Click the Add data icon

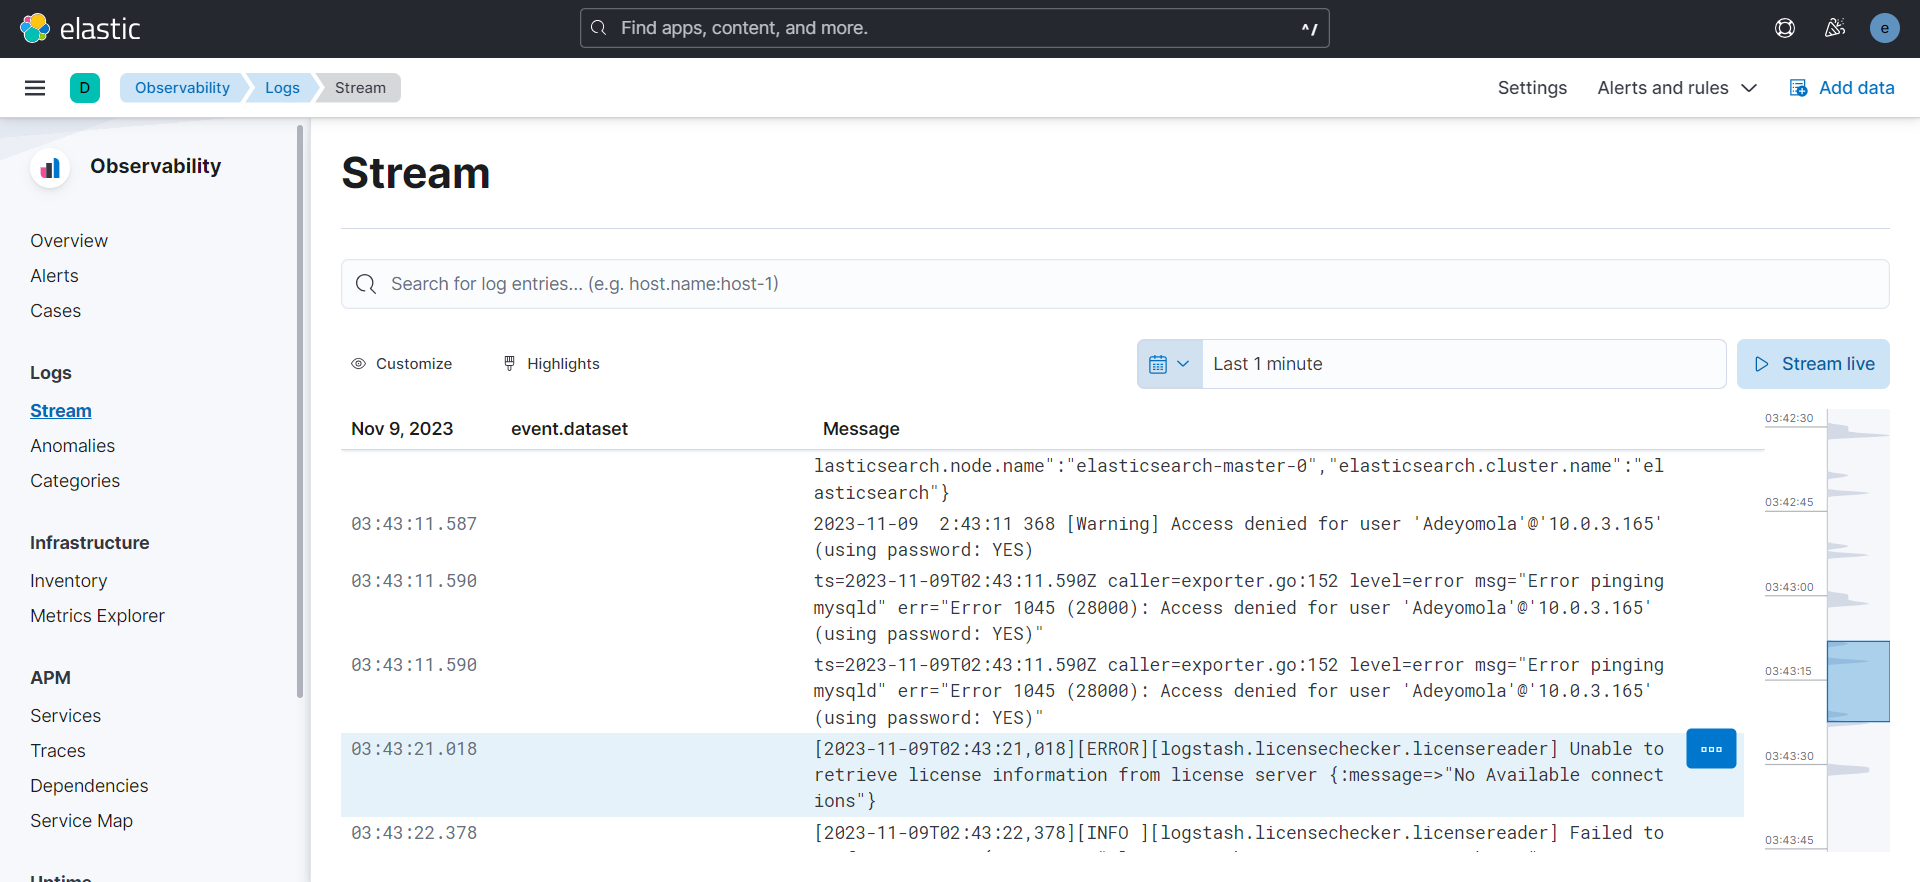tap(1798, 88)
